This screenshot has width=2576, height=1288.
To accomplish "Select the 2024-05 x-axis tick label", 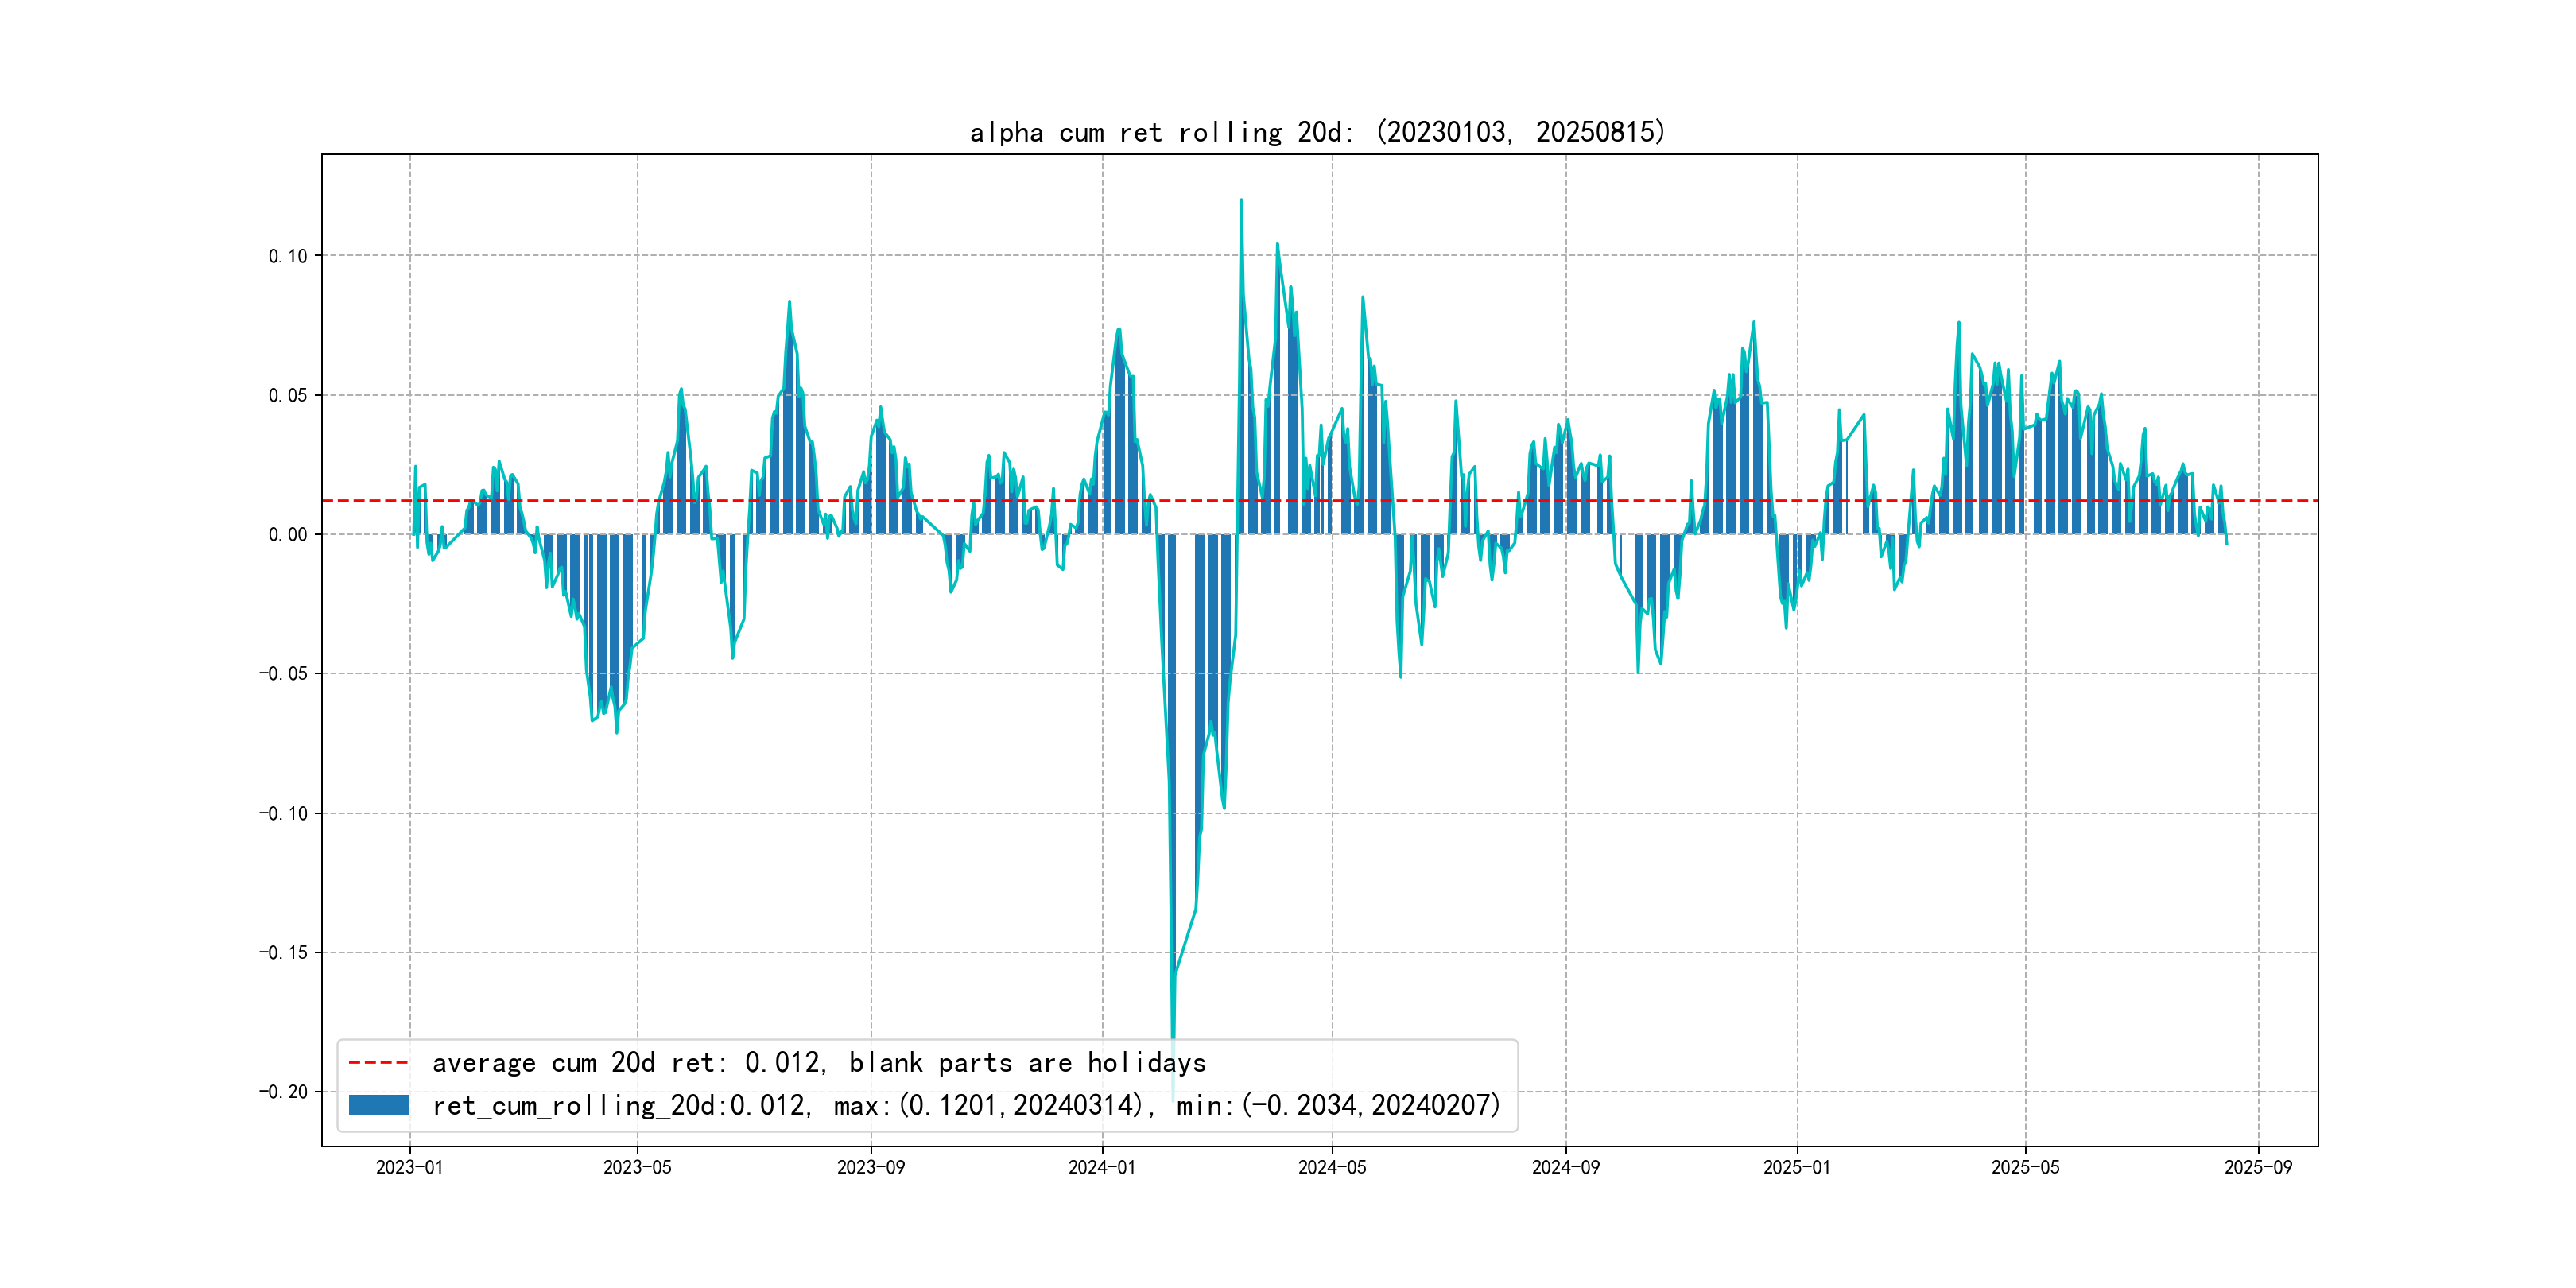I will tap(1332, 1167).
